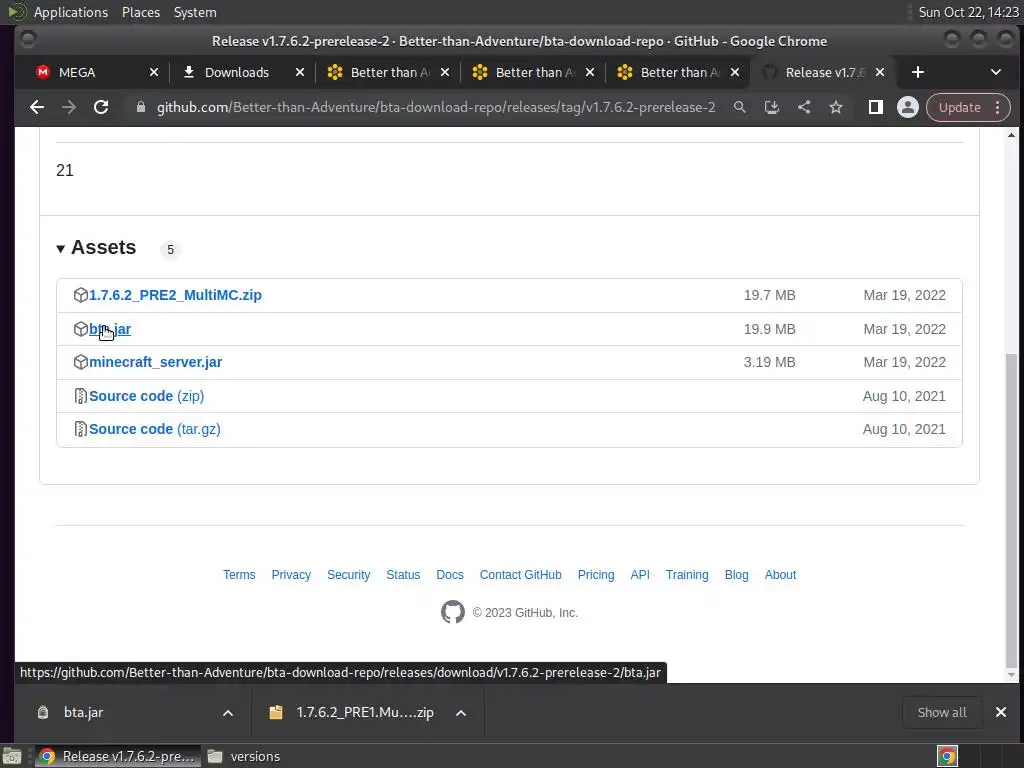Open the System menu

tap(195, 12)
